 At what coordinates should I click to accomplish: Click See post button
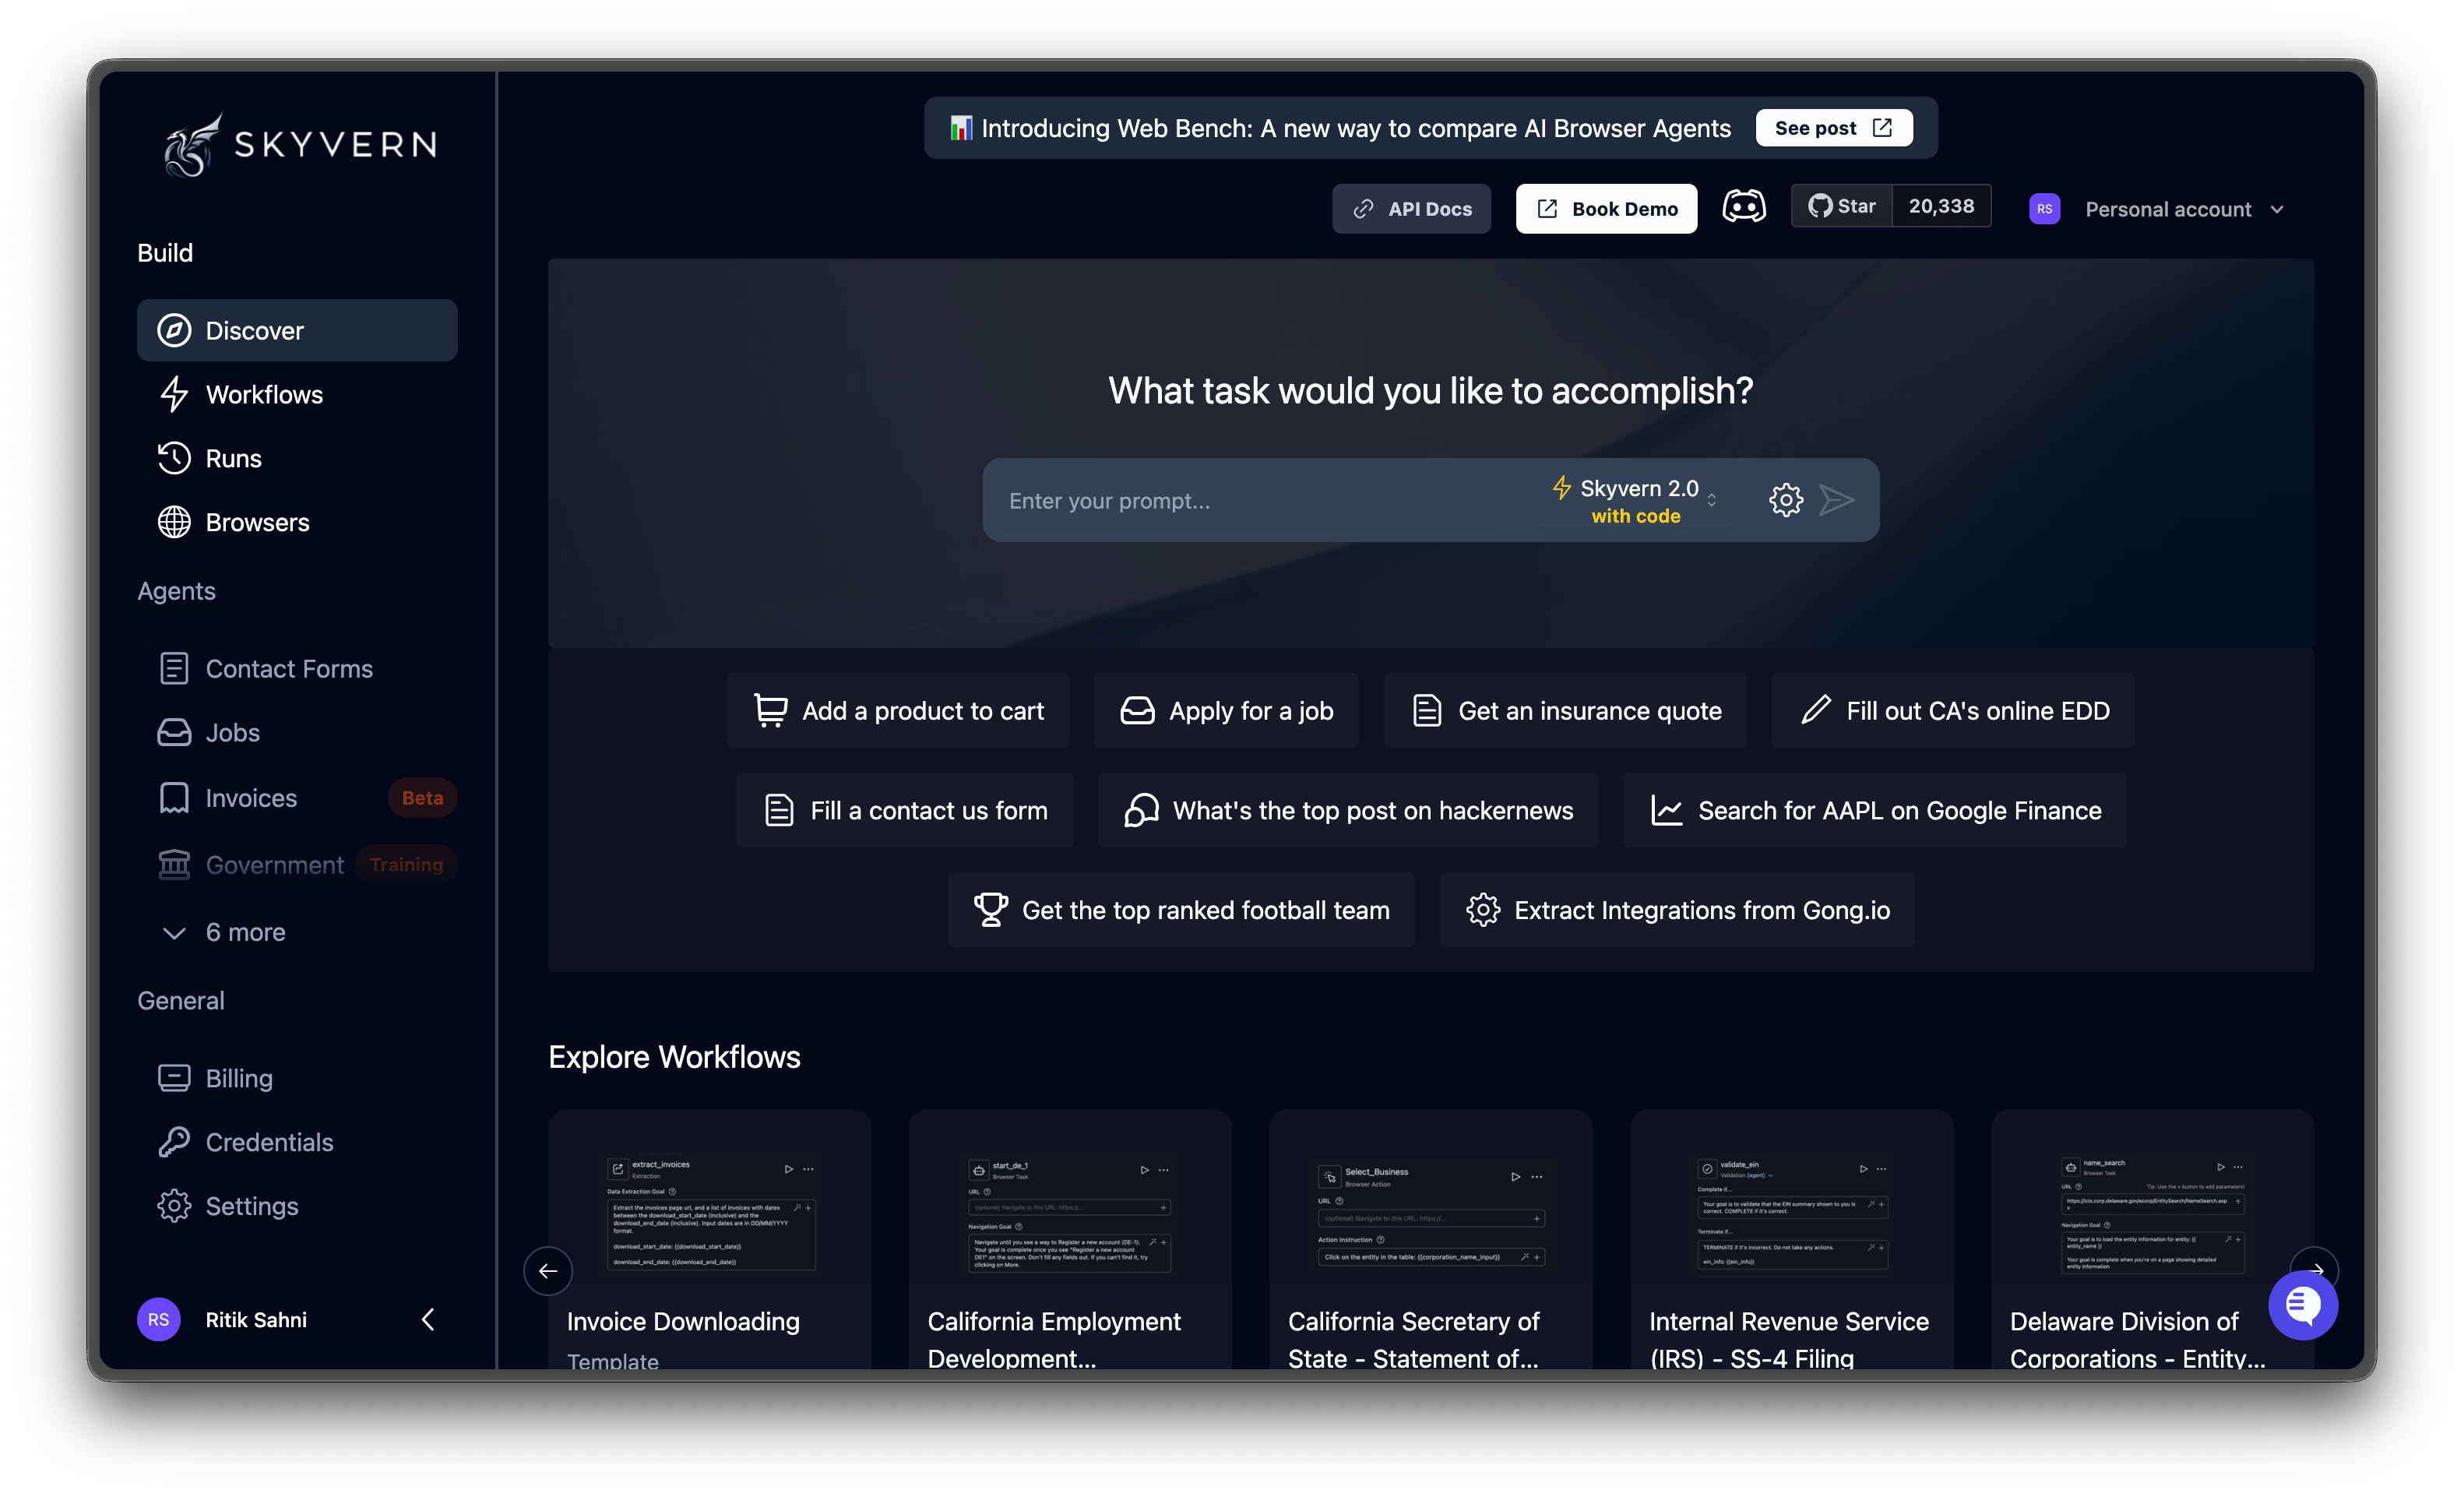coord(1833,128)
